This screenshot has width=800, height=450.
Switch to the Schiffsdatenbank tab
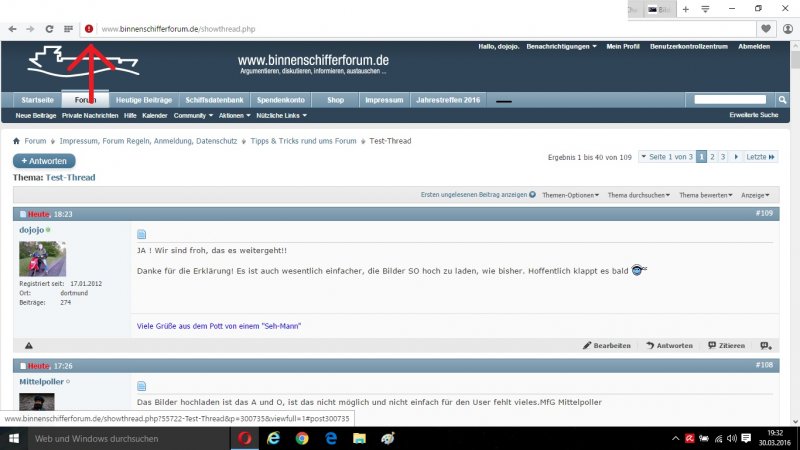[214, 100]
